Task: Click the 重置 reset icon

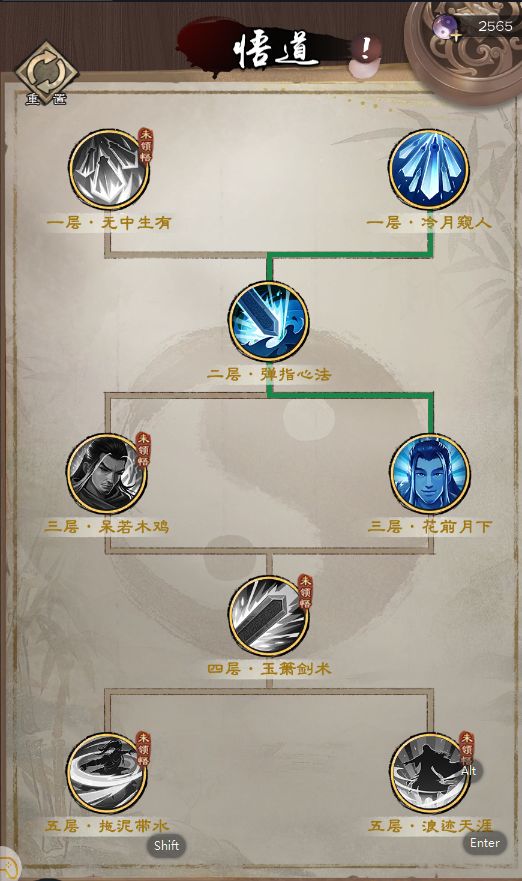Action: point(46,74)
